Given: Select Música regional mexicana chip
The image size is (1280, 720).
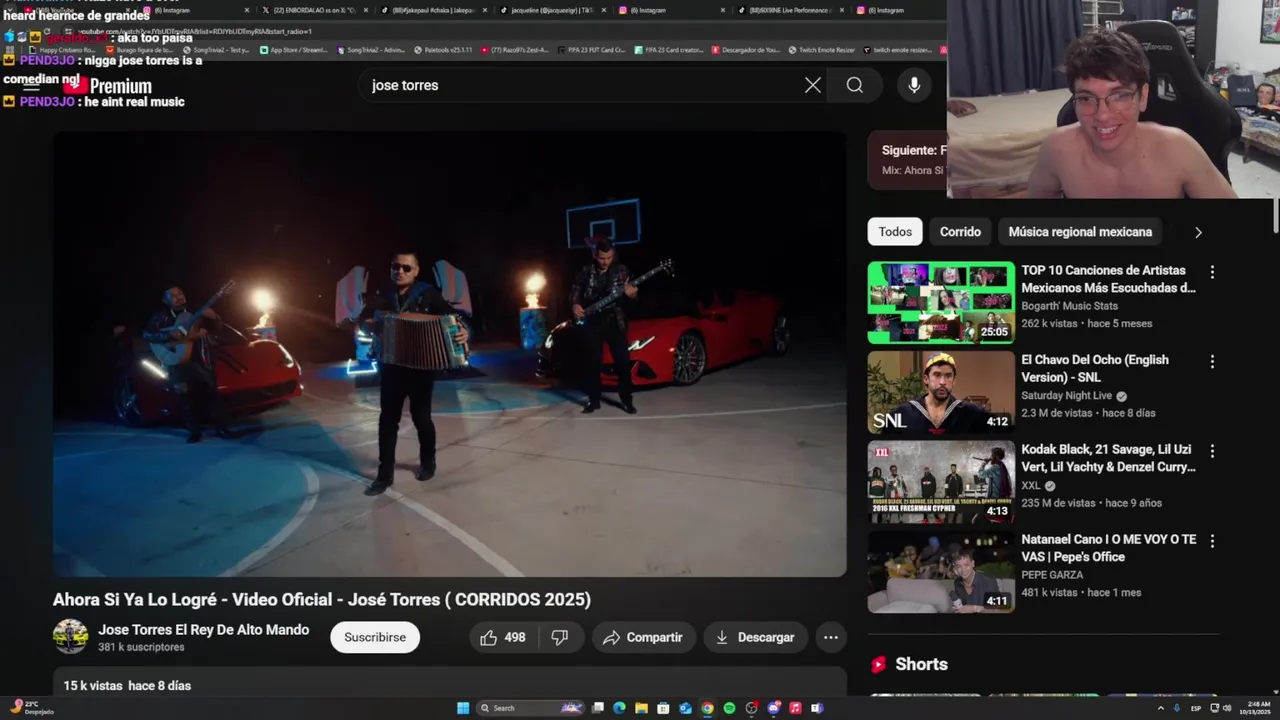Looking at the screenshot, I should (x=1080, y=232).
